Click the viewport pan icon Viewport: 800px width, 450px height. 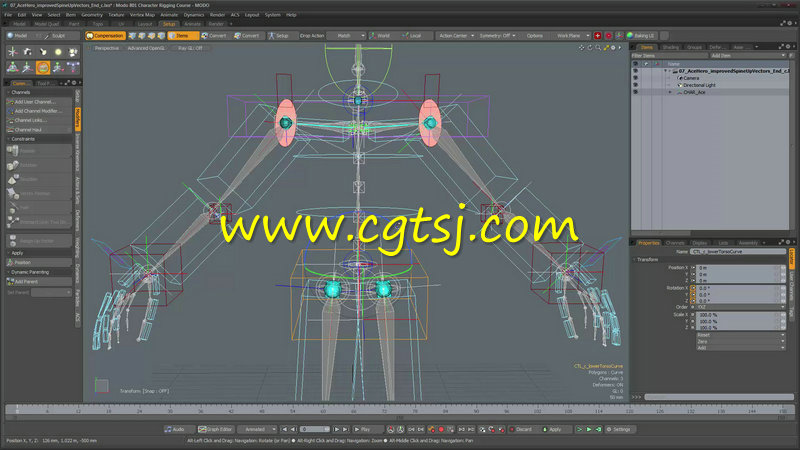tap(581, 48)
